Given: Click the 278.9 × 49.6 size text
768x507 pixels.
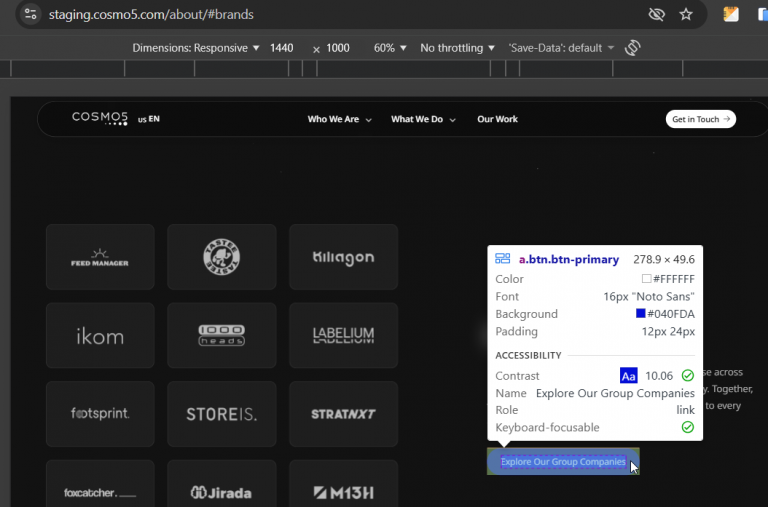Looking at the screenshot, I should pyautogui.click(x=664, y=259).
